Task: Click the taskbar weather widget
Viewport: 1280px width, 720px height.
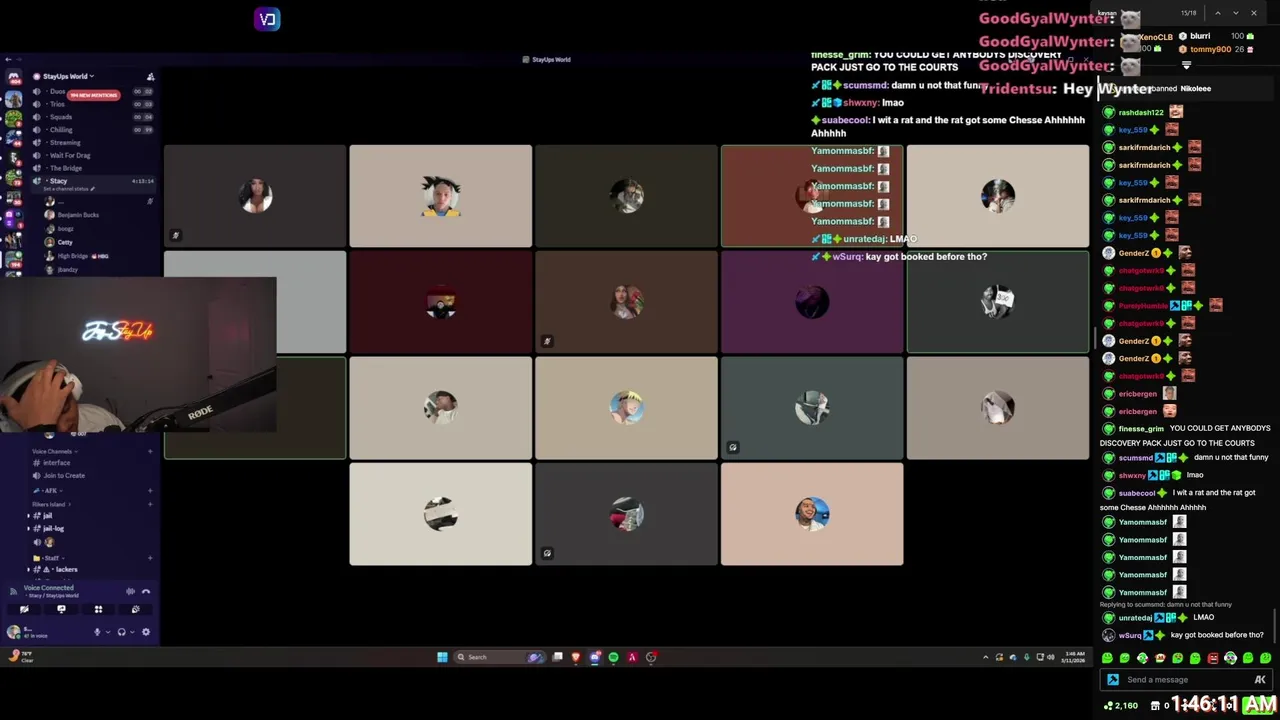Action: (20, 656)
